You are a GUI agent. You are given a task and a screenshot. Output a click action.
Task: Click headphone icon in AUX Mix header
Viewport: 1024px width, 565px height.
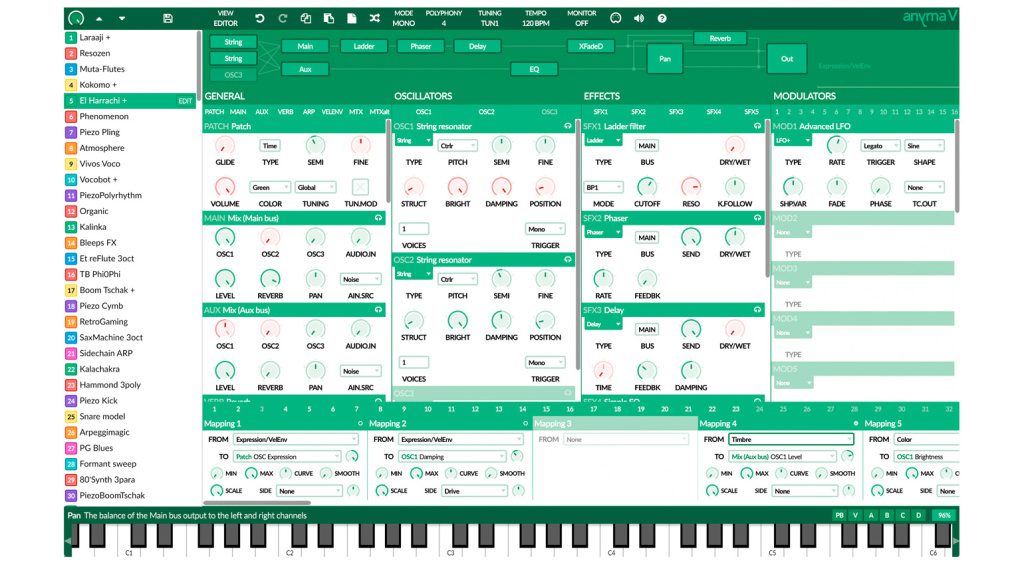click(378, 310)
